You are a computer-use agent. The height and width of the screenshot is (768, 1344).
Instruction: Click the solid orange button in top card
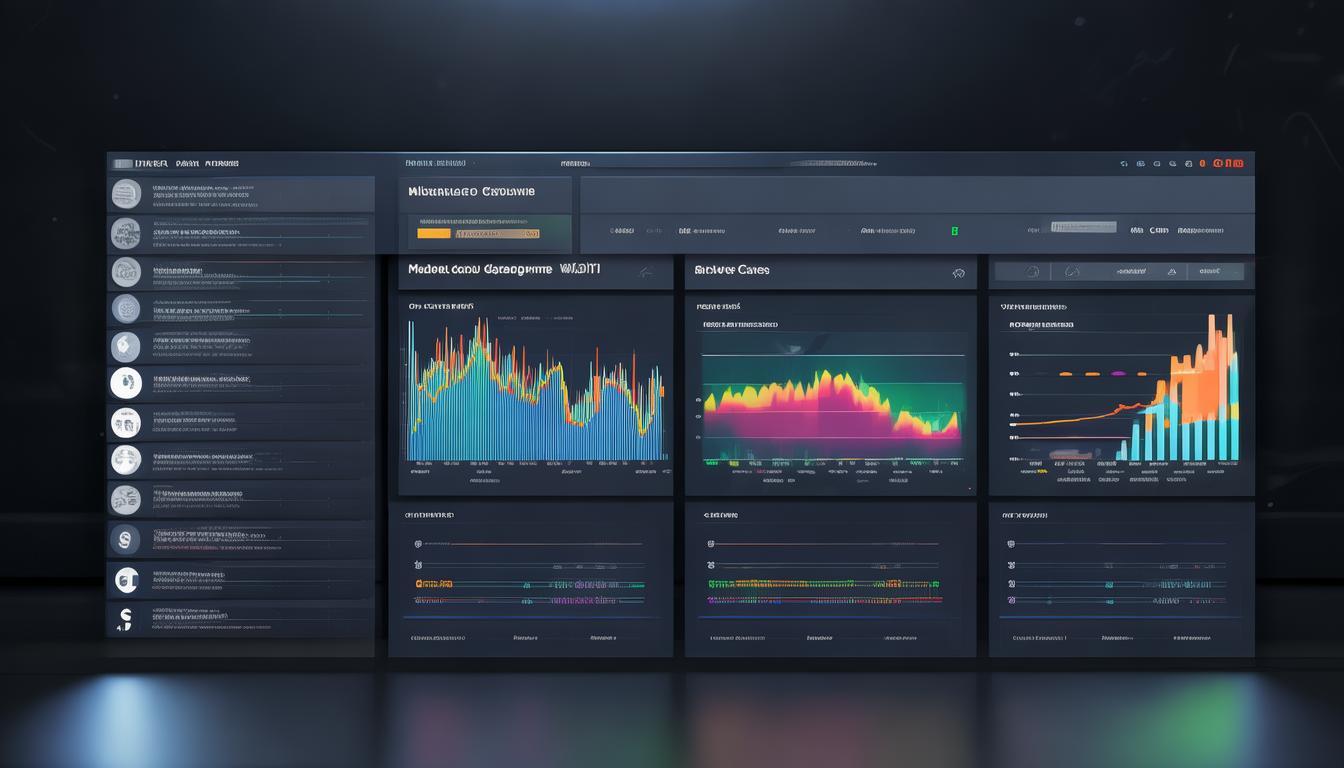coord(433,233)
